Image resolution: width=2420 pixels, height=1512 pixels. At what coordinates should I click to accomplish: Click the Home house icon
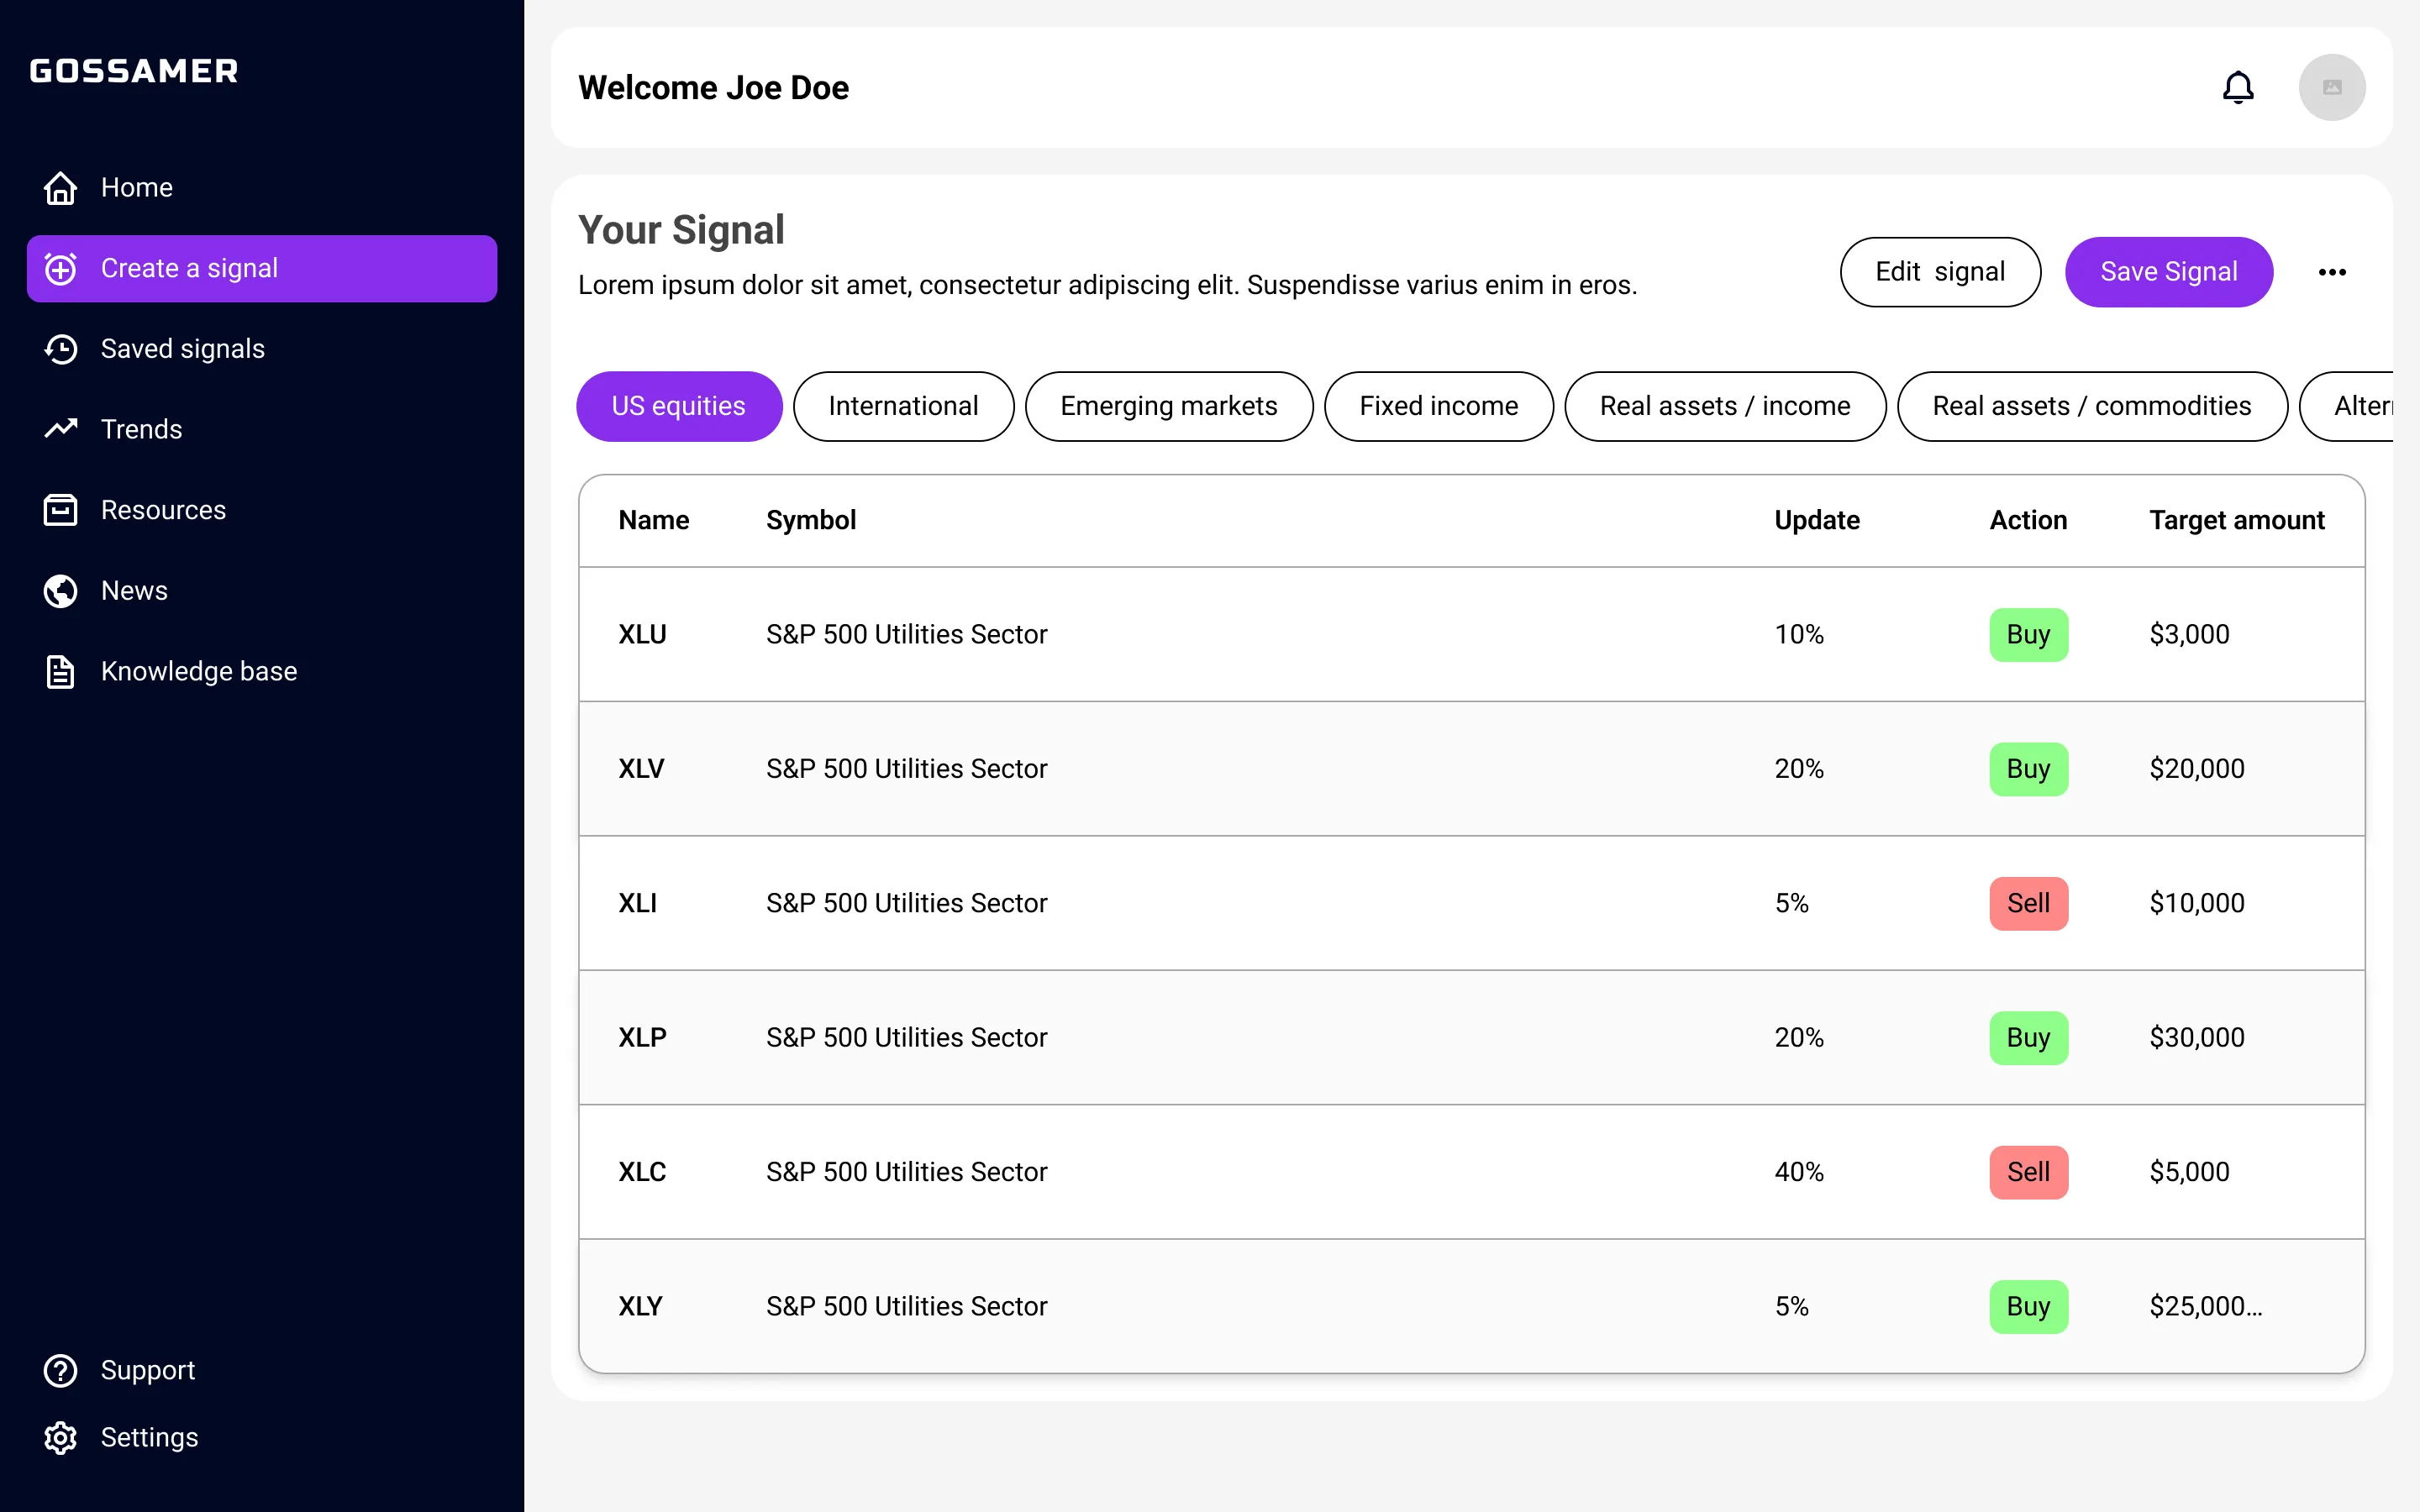pyautogui.click(x=60, y=188)
